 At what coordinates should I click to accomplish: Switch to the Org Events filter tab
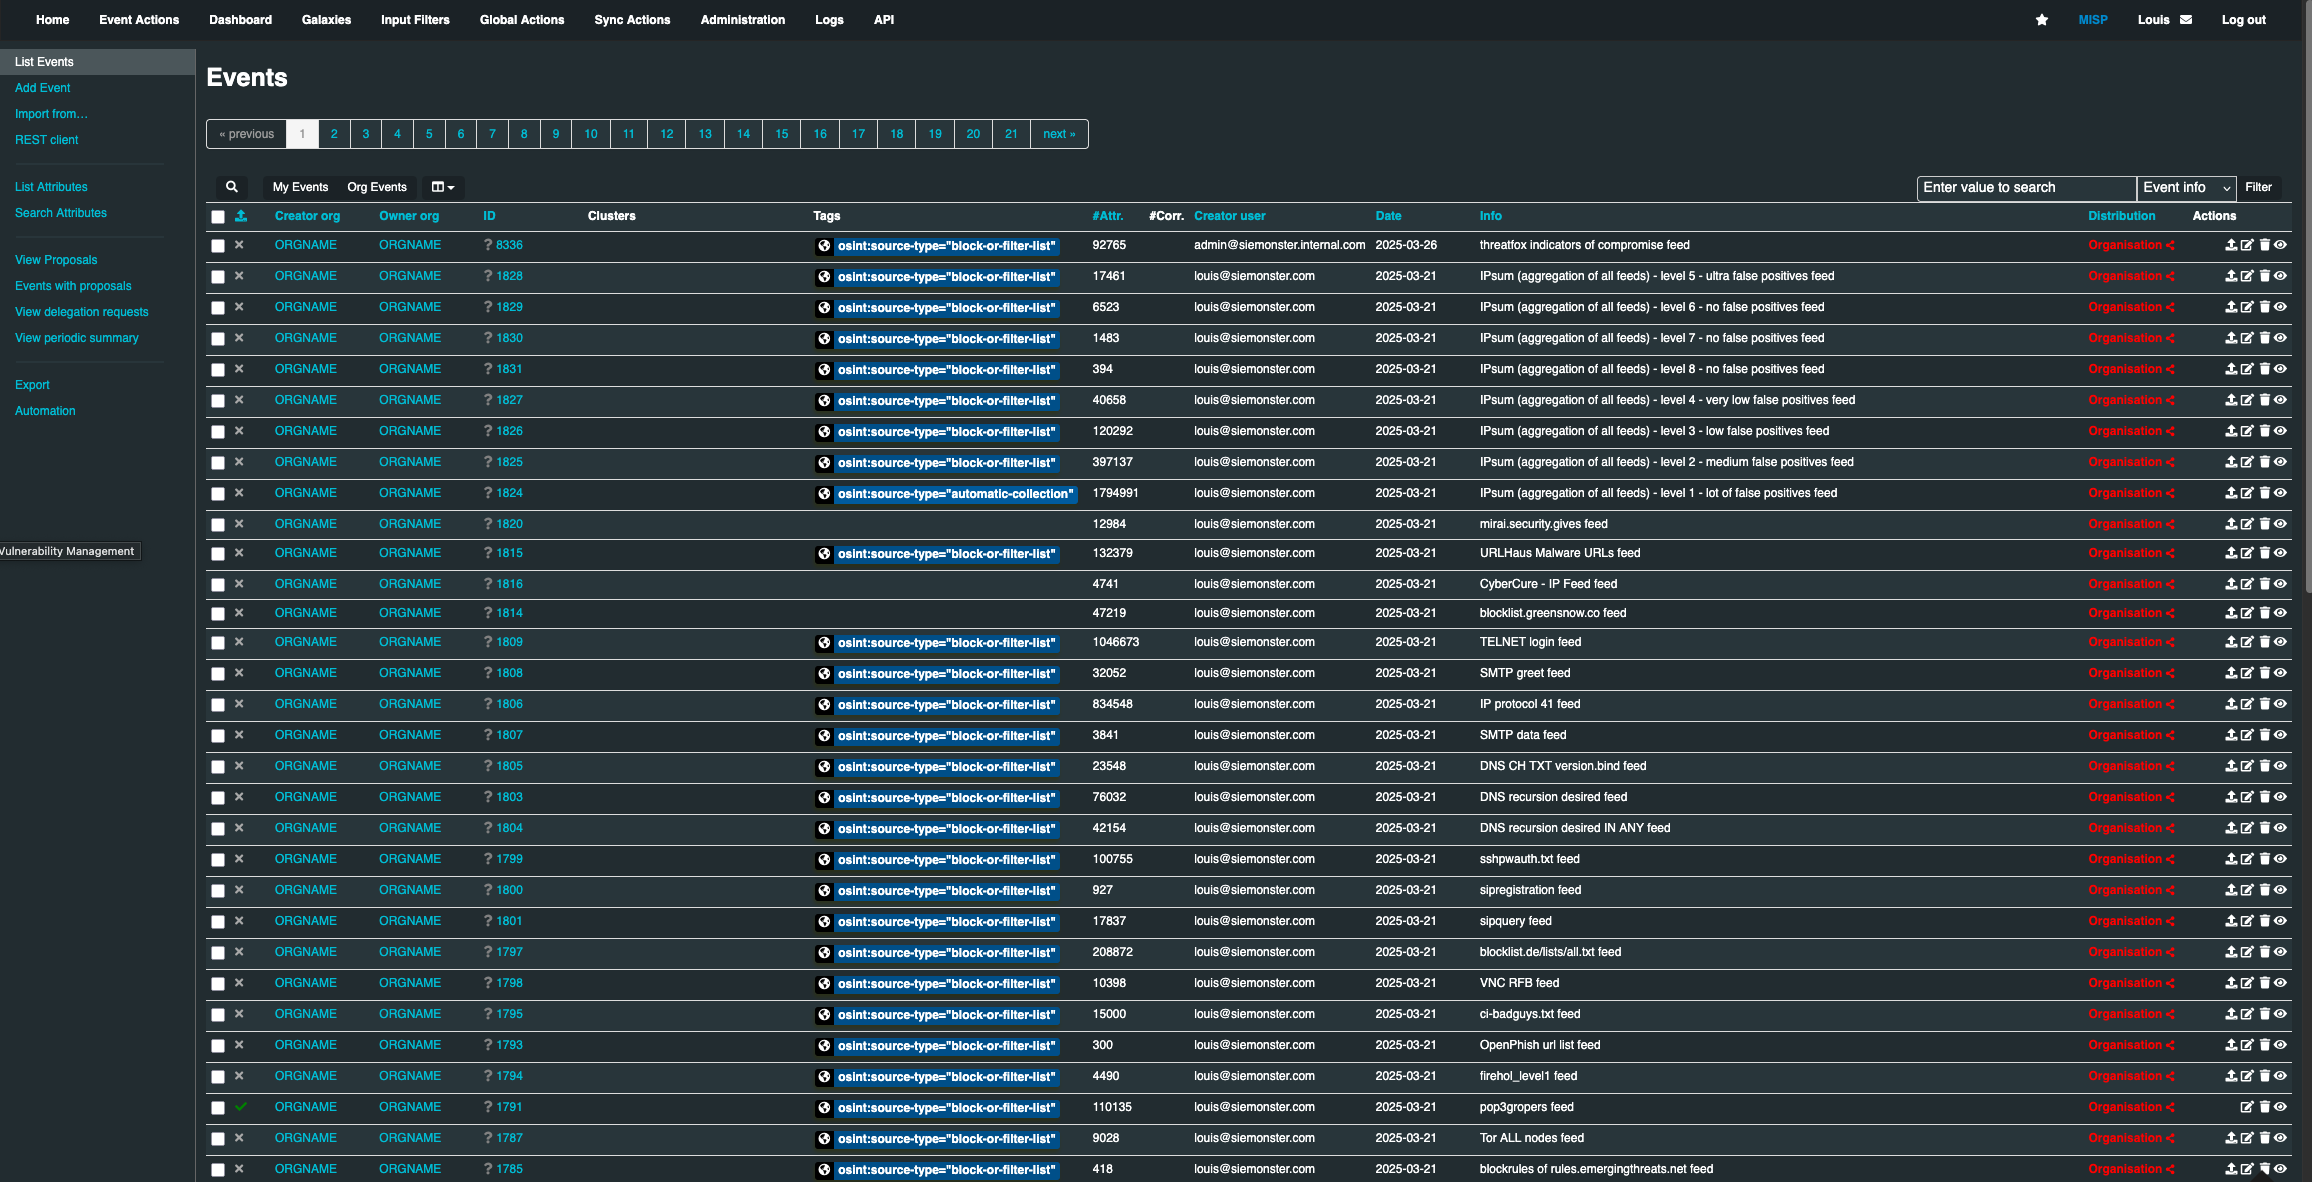click(x=376, y=187)
